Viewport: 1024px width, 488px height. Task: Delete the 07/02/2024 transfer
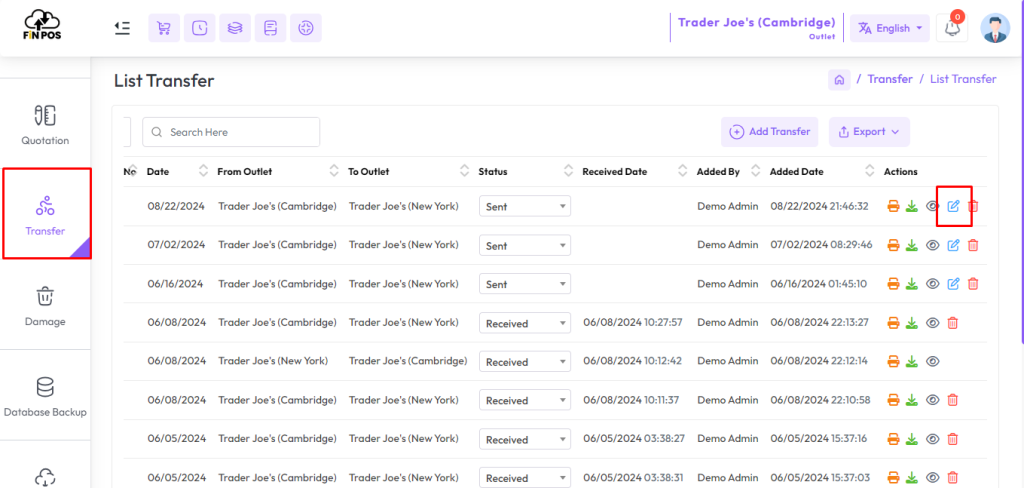tap(973, 245)
